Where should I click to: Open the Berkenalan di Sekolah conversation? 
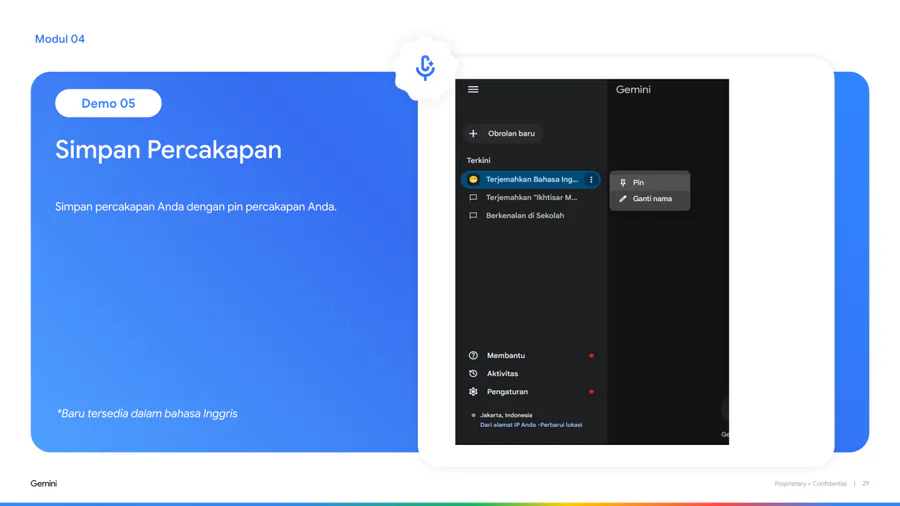click(x=524, y=216)
